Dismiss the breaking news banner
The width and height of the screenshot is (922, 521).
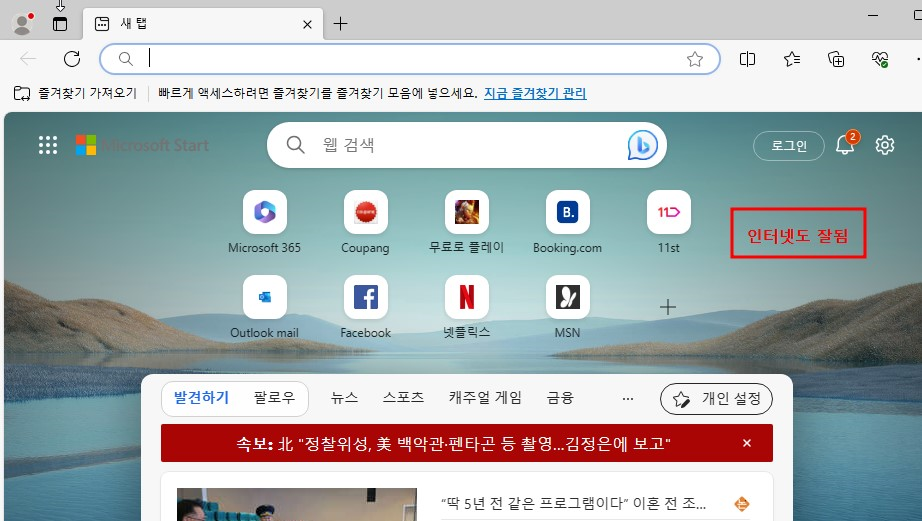(747, 443)
